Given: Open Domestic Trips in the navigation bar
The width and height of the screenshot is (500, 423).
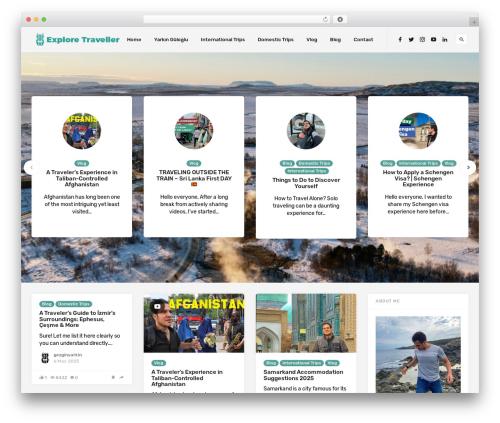Looking at the screenshot, I should 275,39.
